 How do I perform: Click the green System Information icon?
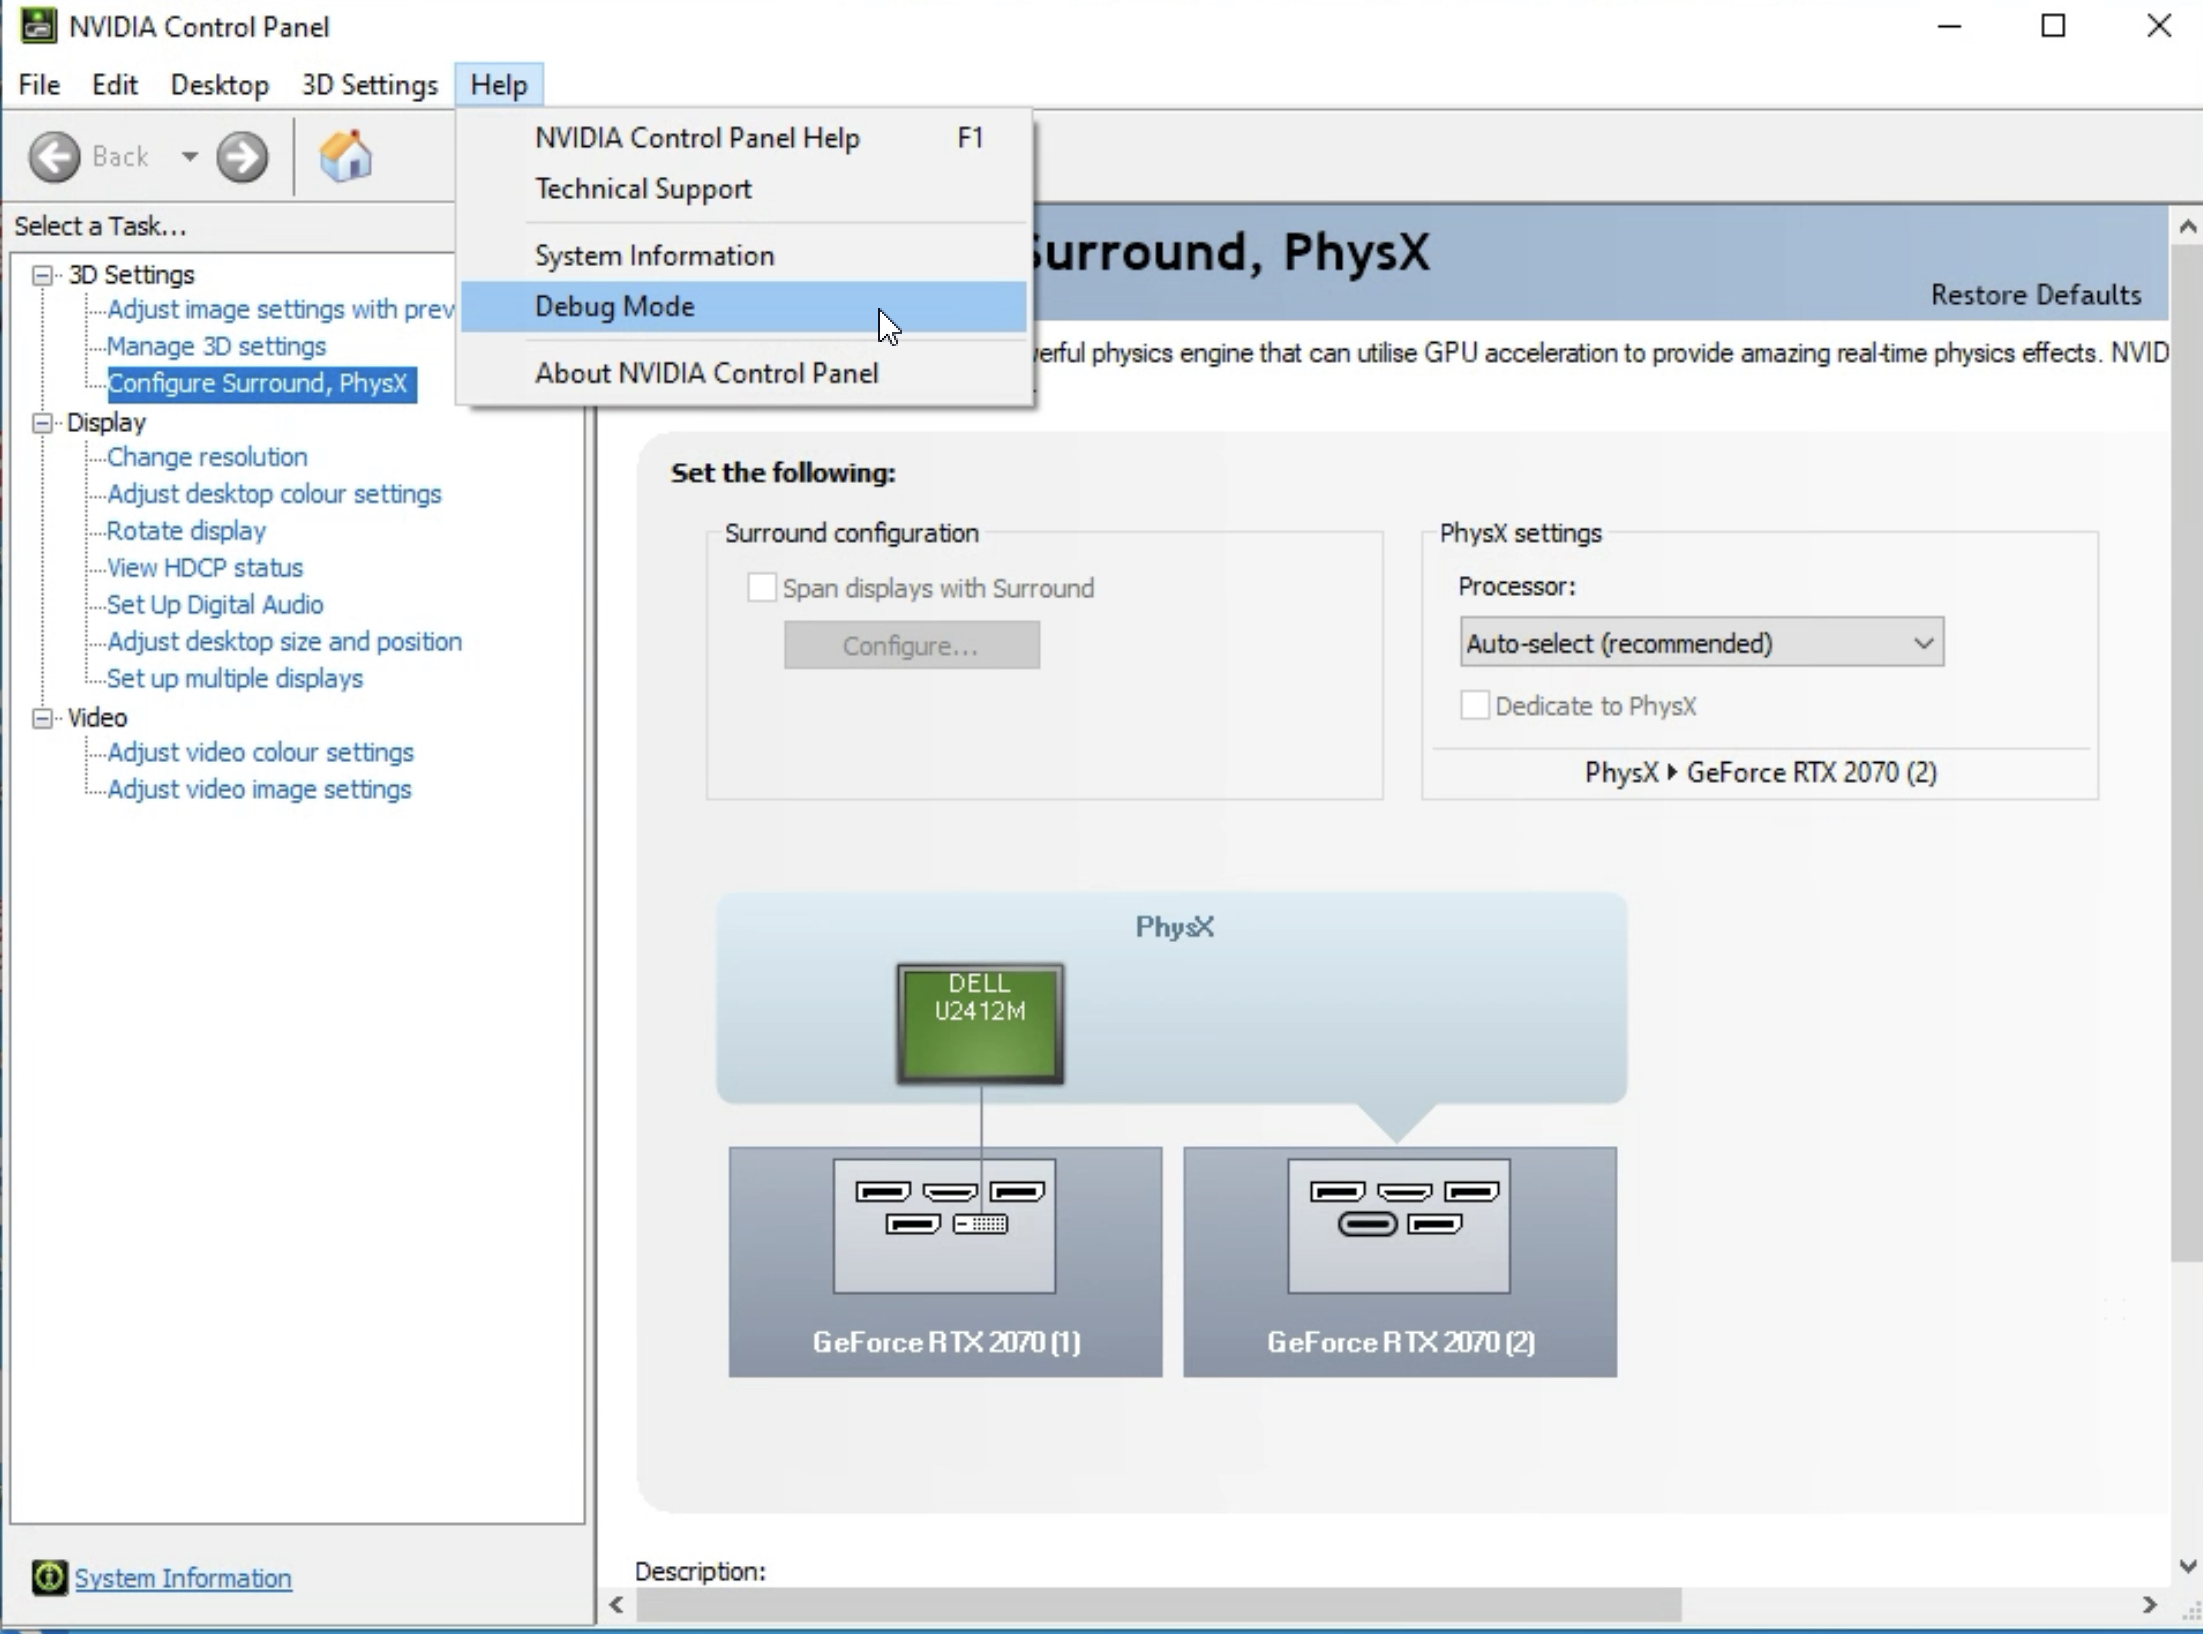click(48, 1577)
